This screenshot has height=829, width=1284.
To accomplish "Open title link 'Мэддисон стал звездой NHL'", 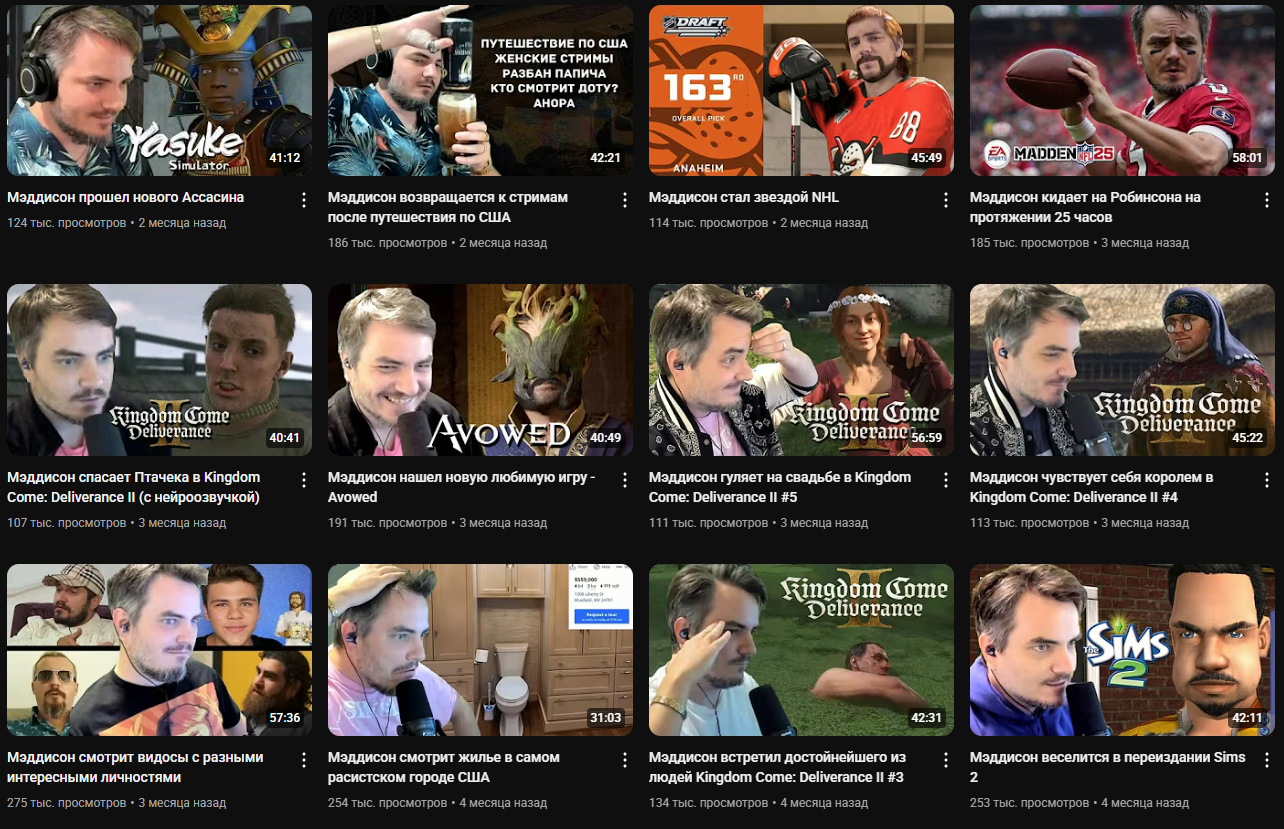I will [743, 197].
